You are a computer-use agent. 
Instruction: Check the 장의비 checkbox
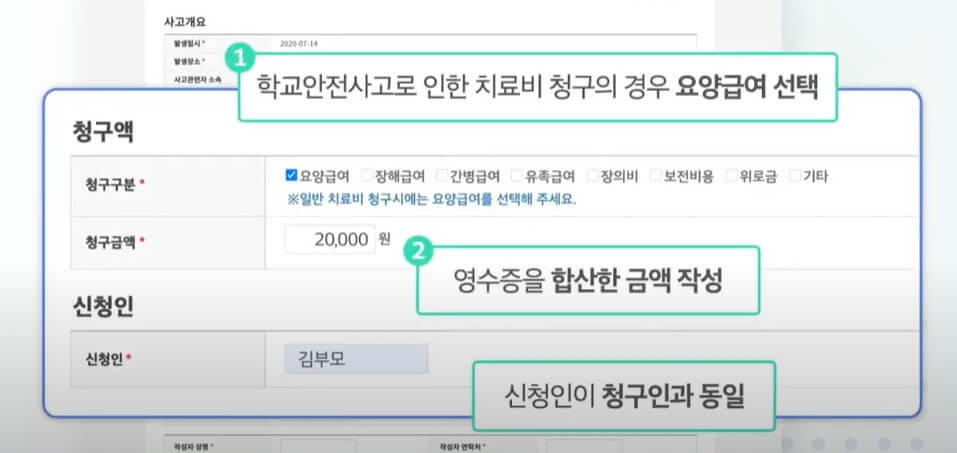593,176
